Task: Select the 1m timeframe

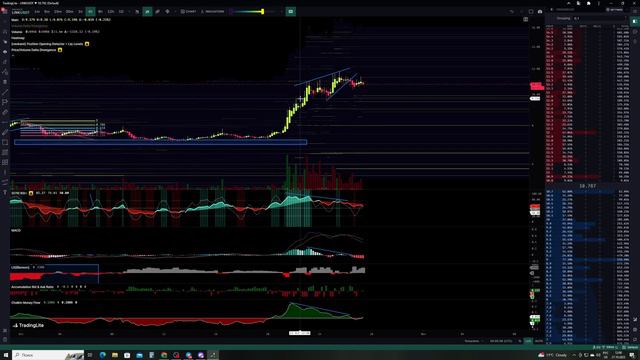Action: [37, 11]
